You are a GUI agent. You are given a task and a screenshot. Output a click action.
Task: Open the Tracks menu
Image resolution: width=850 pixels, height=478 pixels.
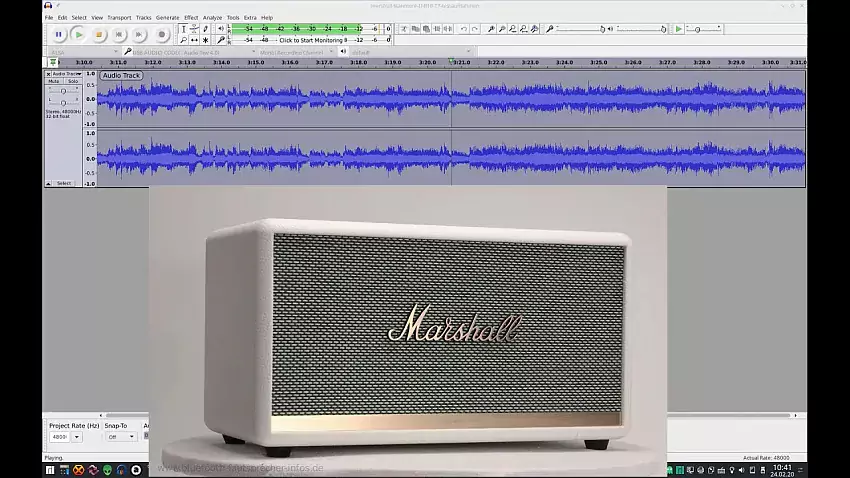pos(144,17)
